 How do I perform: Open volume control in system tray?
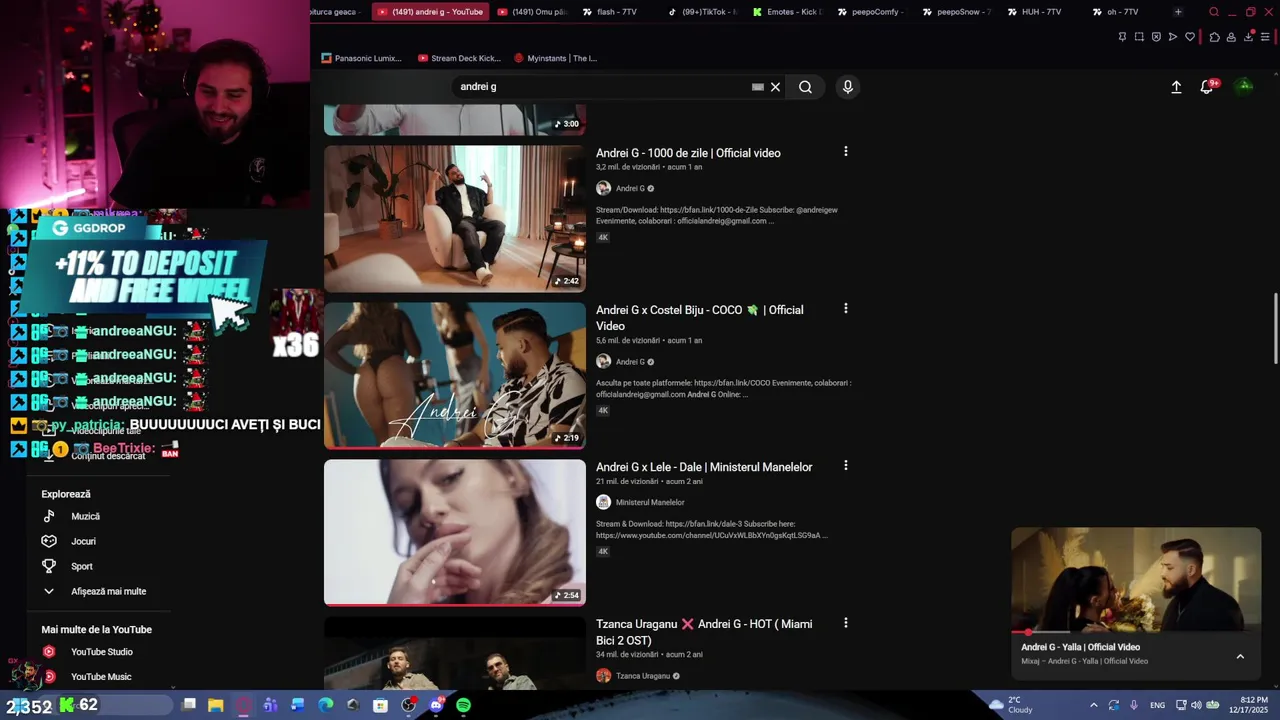click(x=1196, y=705)
